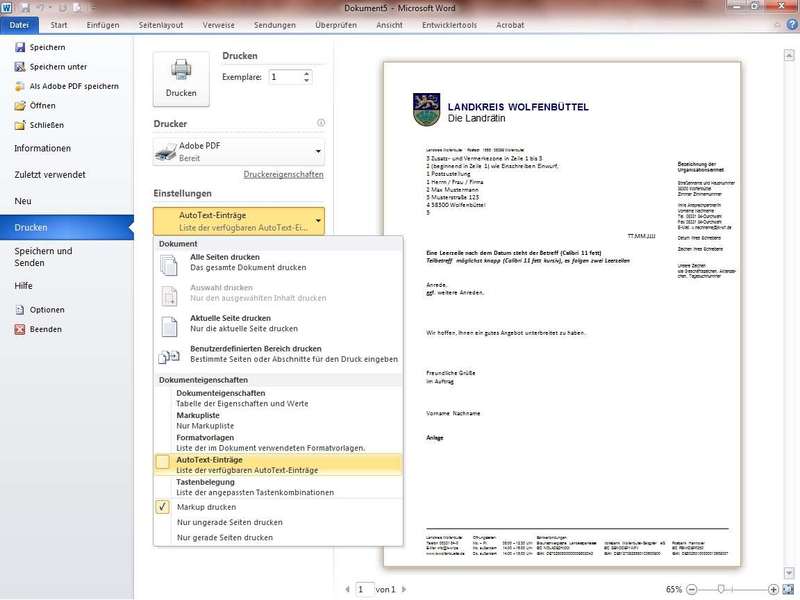Click the Word application icon in title bar
Screen dimensions: 800x600
coord(7,8)
